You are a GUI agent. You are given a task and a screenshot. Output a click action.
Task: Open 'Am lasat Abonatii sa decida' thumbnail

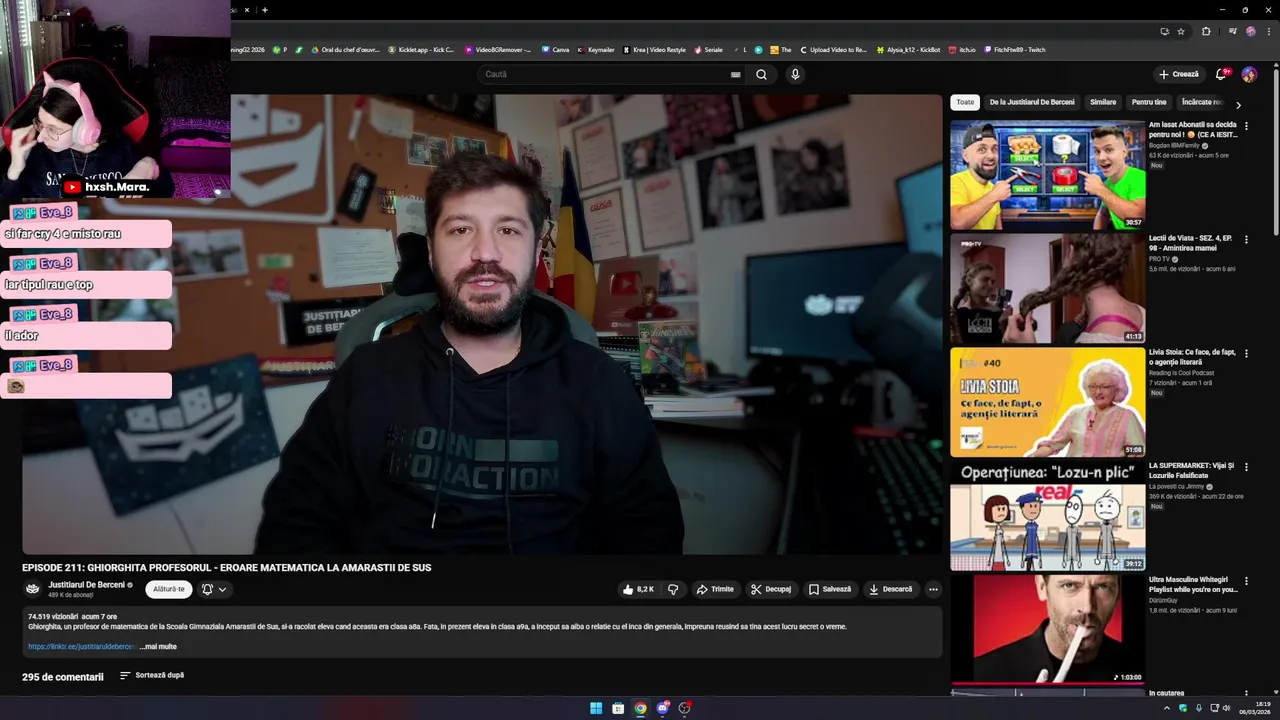[x=1047, y=174]
